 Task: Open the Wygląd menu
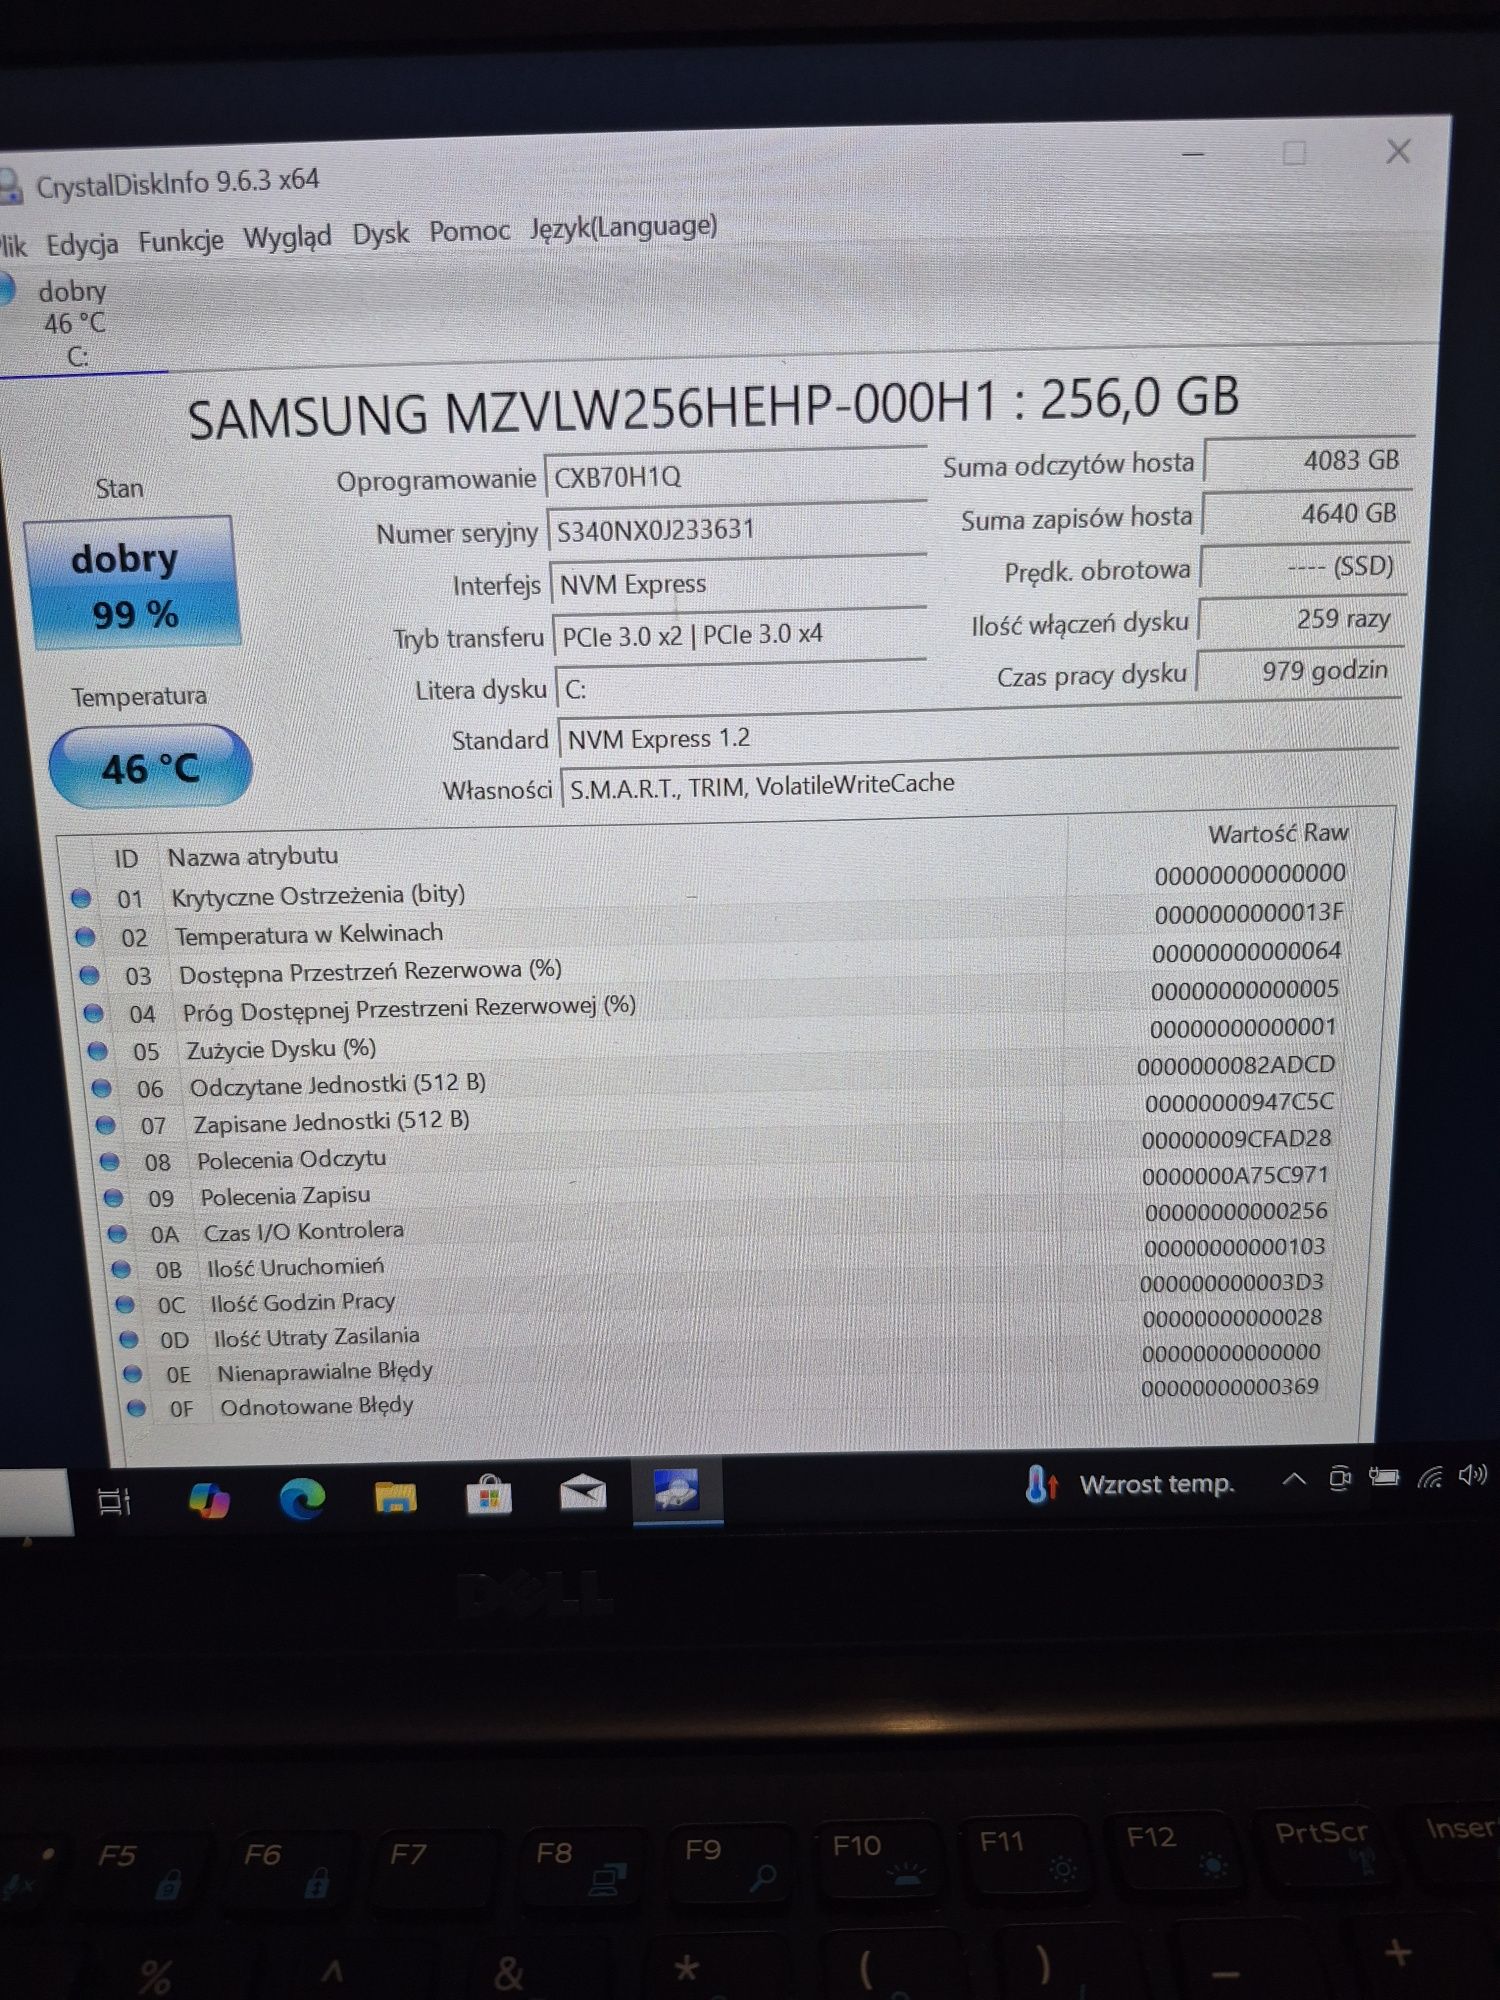287,237
